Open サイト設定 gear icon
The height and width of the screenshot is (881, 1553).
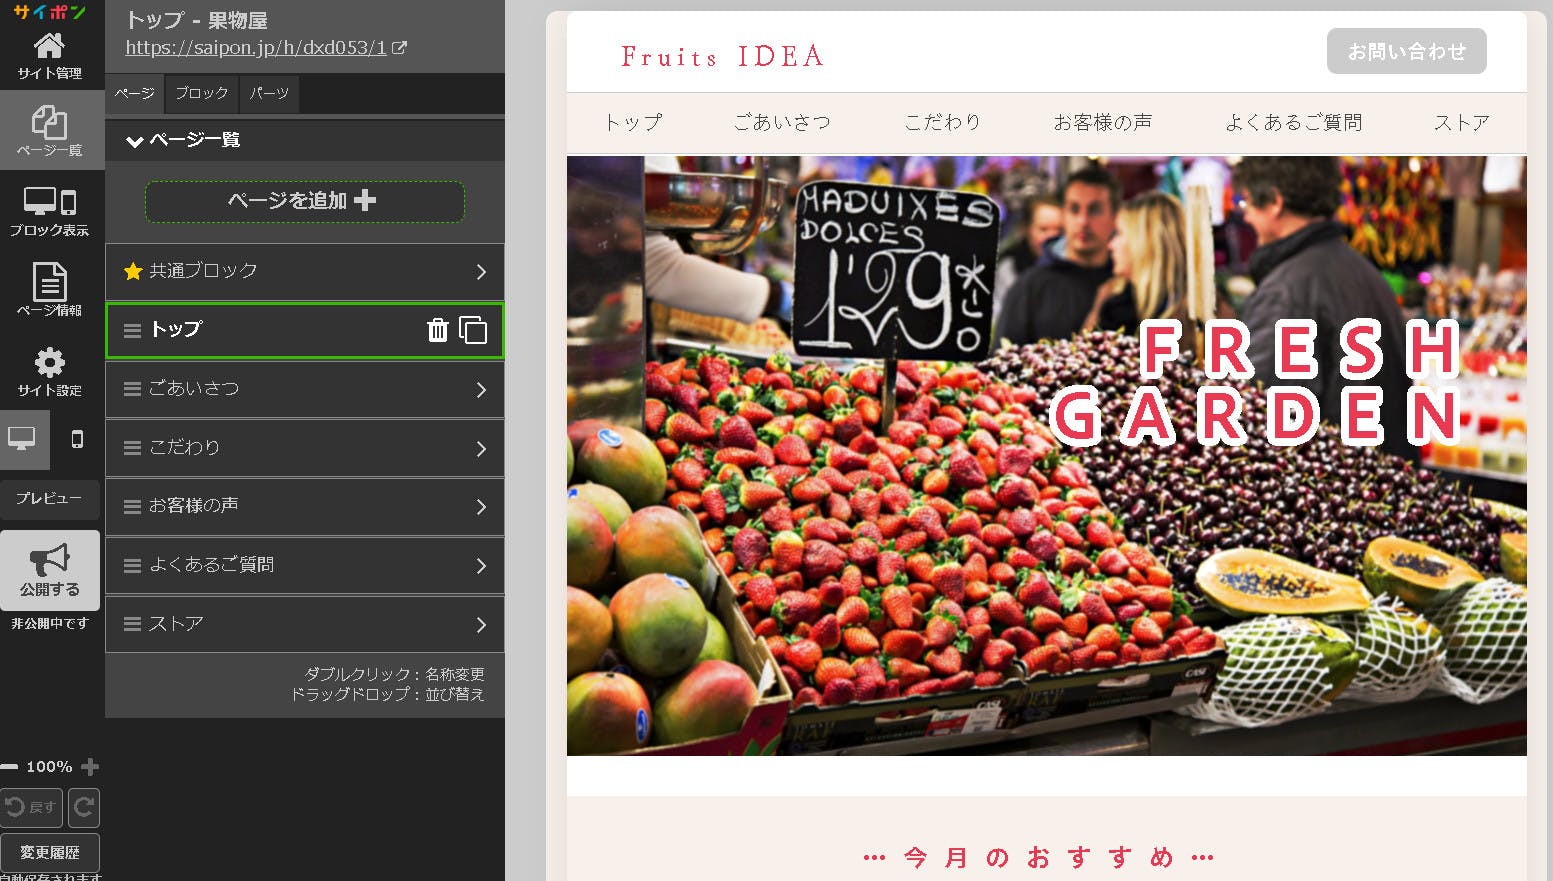(49, 370)
